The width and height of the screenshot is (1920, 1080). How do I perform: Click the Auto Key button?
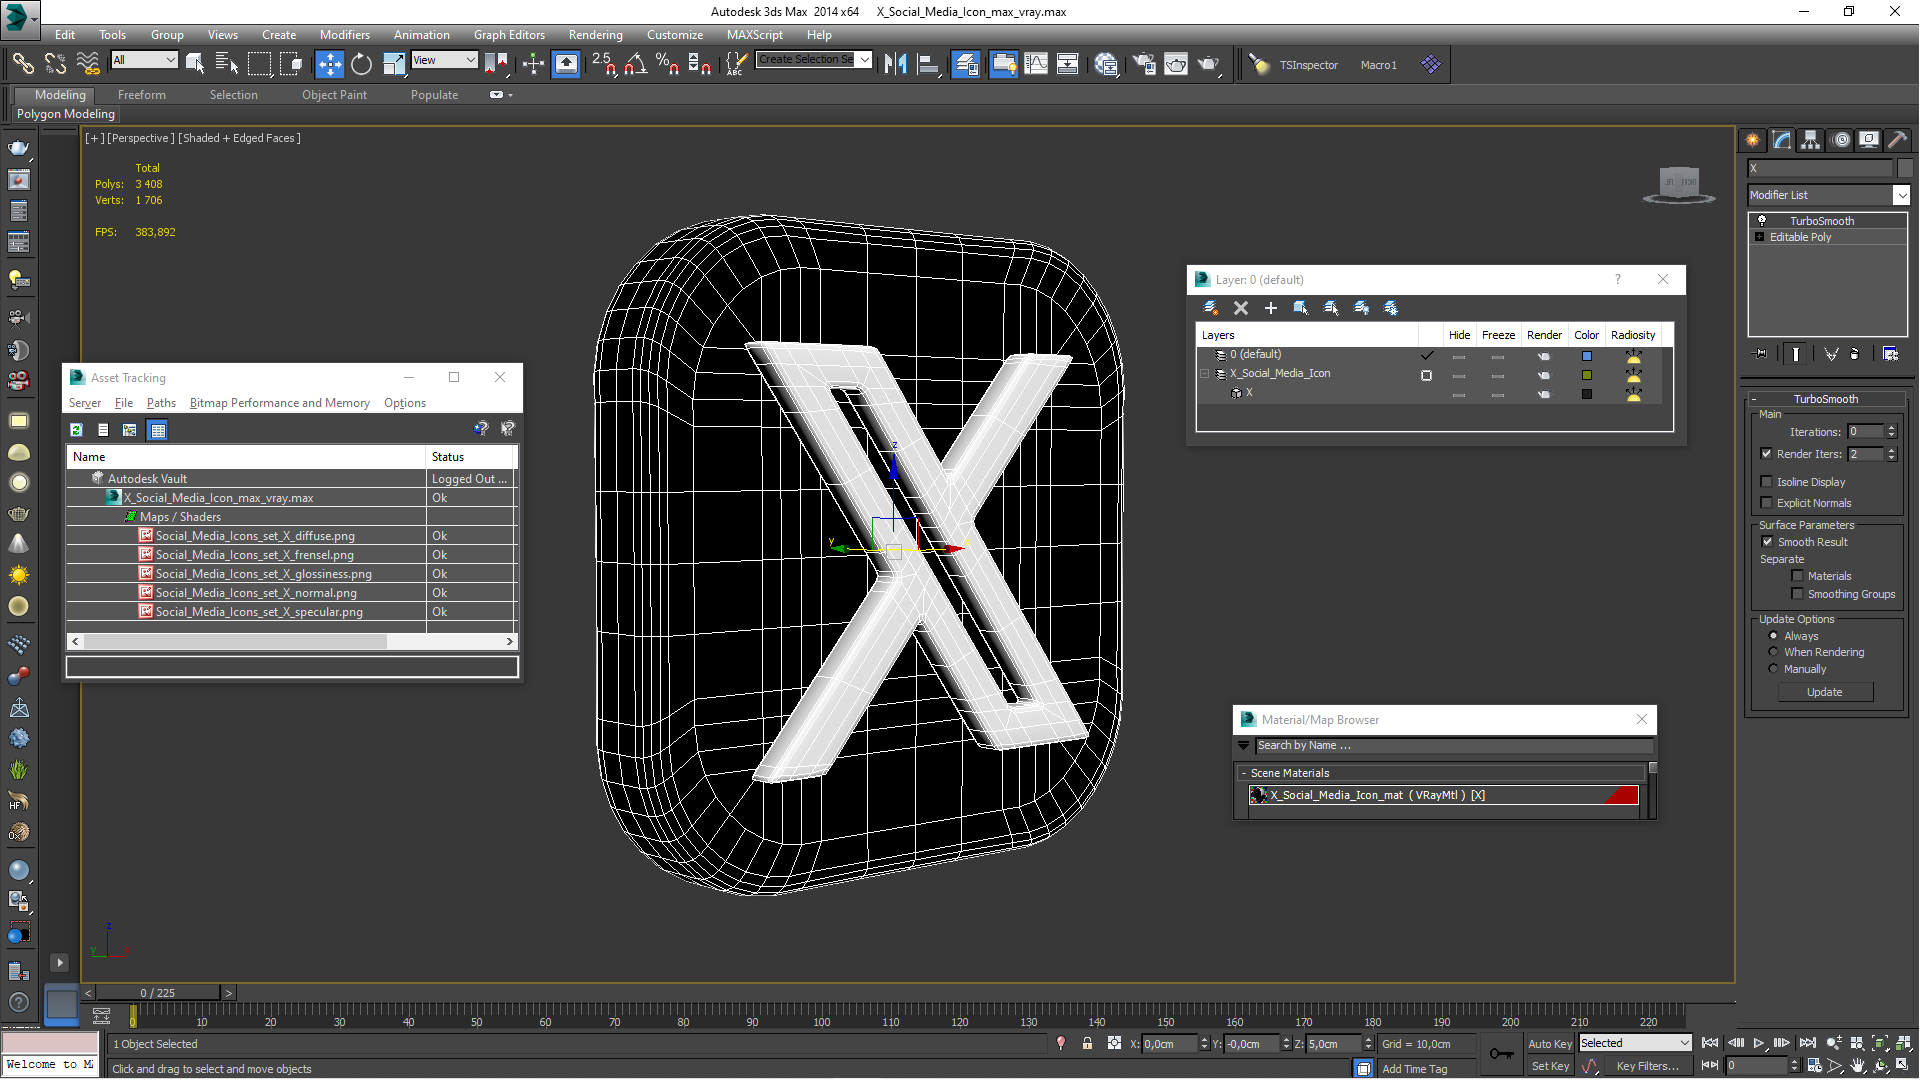(1550, 1044)
